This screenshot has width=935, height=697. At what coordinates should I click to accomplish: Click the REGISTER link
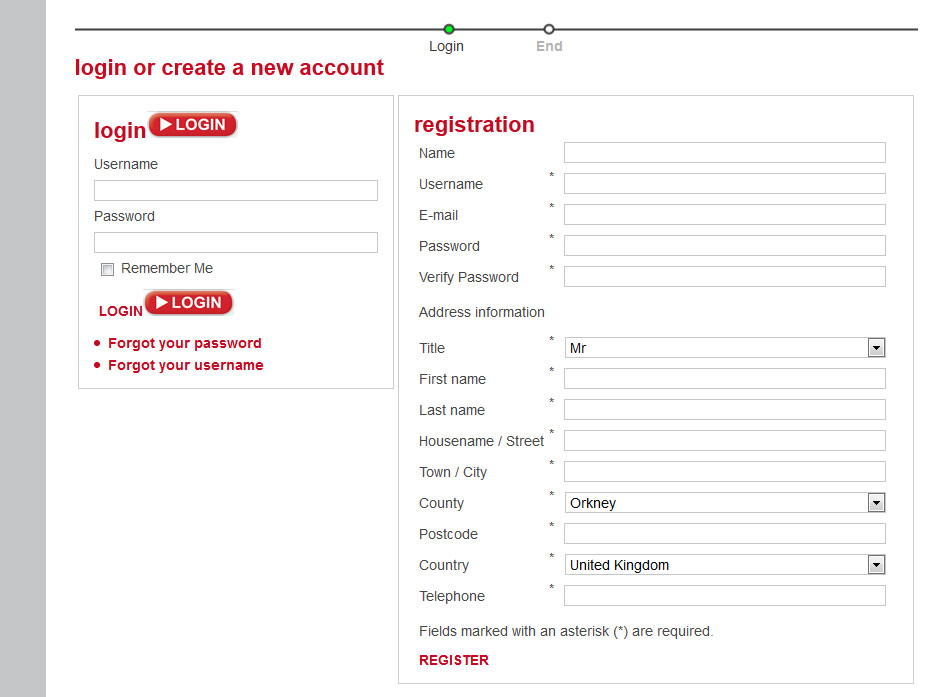coord(454,660)
